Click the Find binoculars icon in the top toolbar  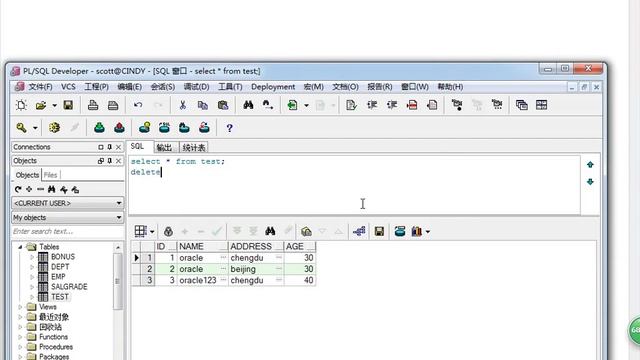(248, 105)
